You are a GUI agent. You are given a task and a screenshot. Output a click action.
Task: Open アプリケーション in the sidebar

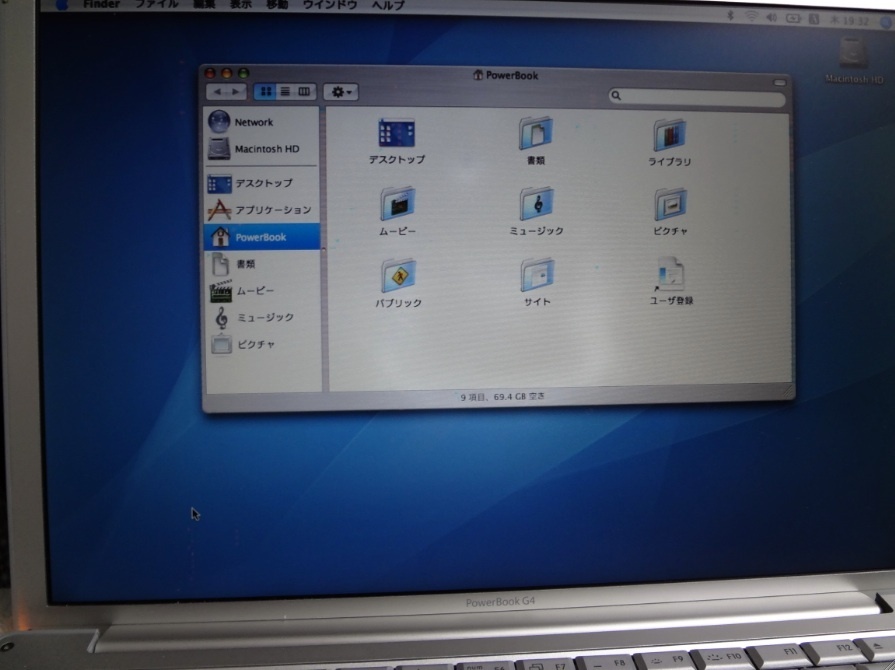[261, 210]
